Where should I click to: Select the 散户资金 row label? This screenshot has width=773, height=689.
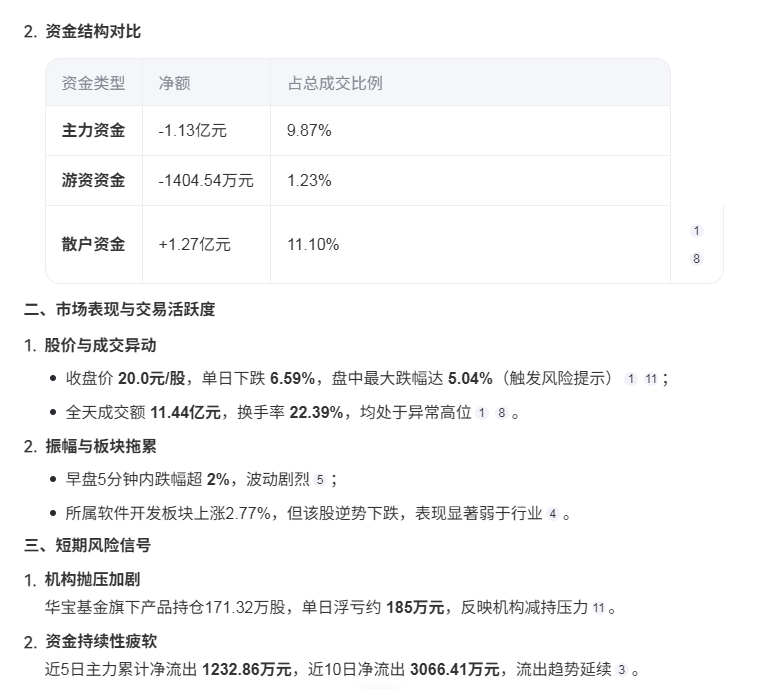tap(93, 244)
